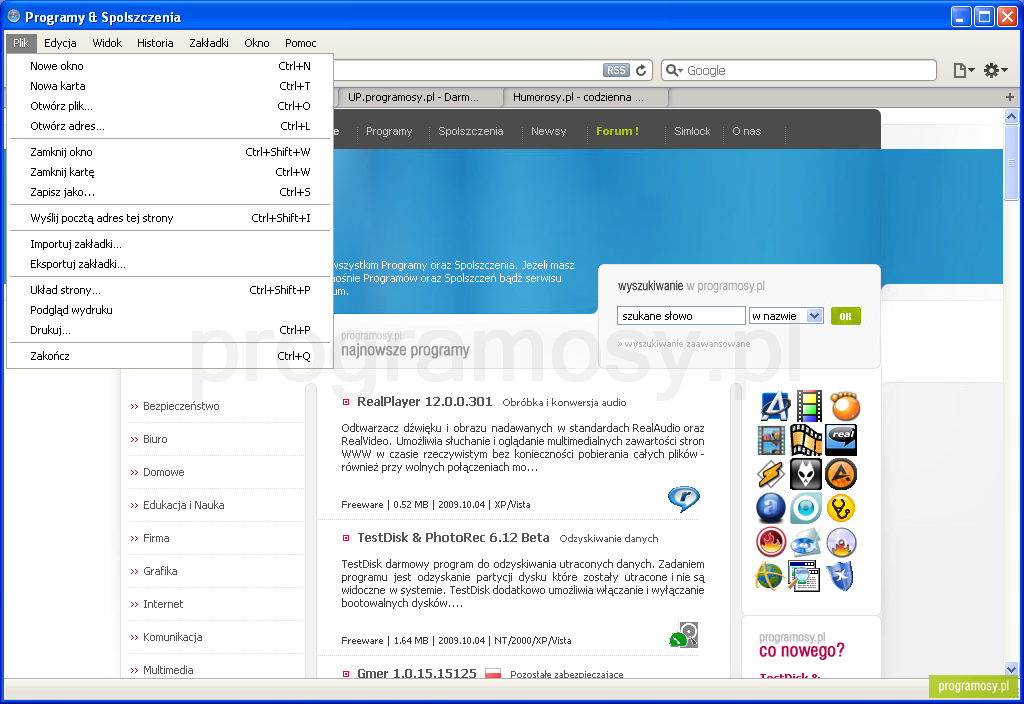Click the colorful filmstrip icon

coord(808,406)
